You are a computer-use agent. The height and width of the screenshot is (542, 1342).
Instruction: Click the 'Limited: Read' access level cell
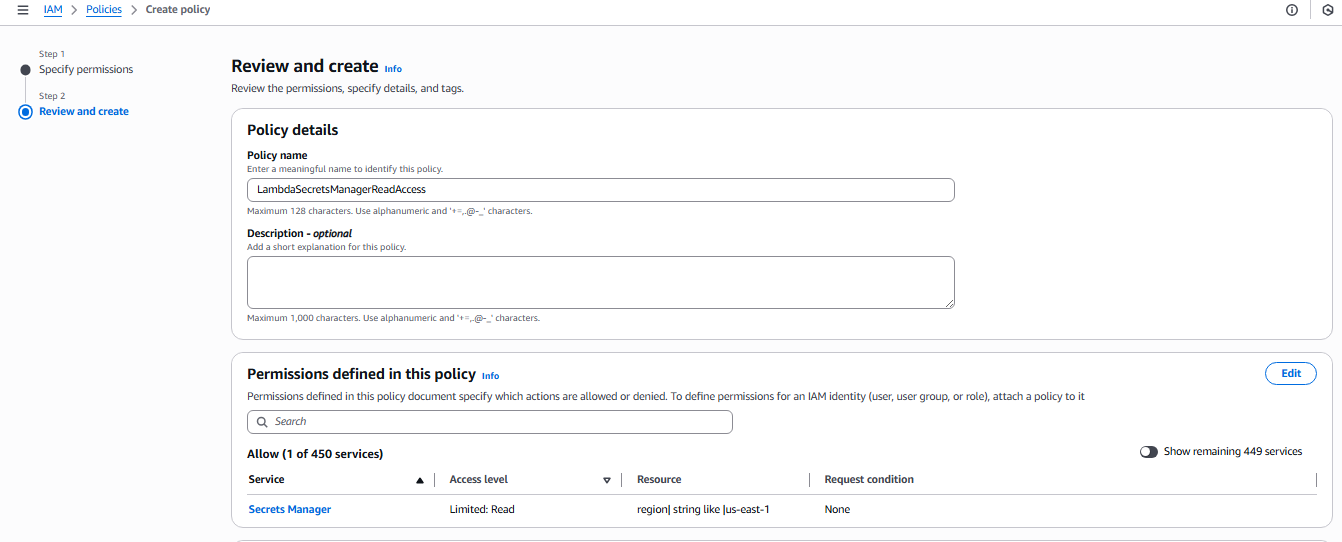tap(482, 510)
